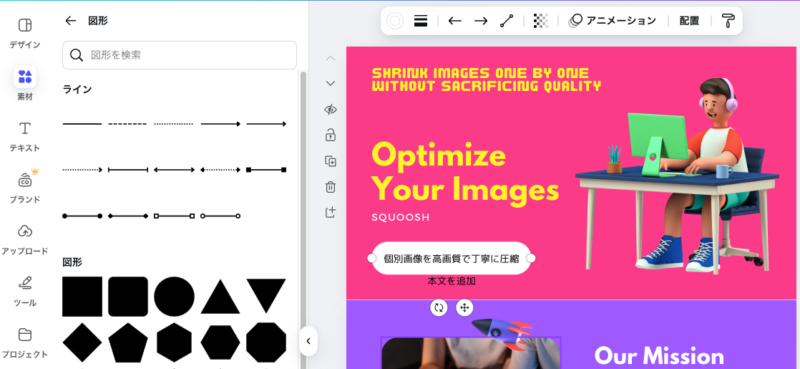Open the line start arrow options

point(455,21)
